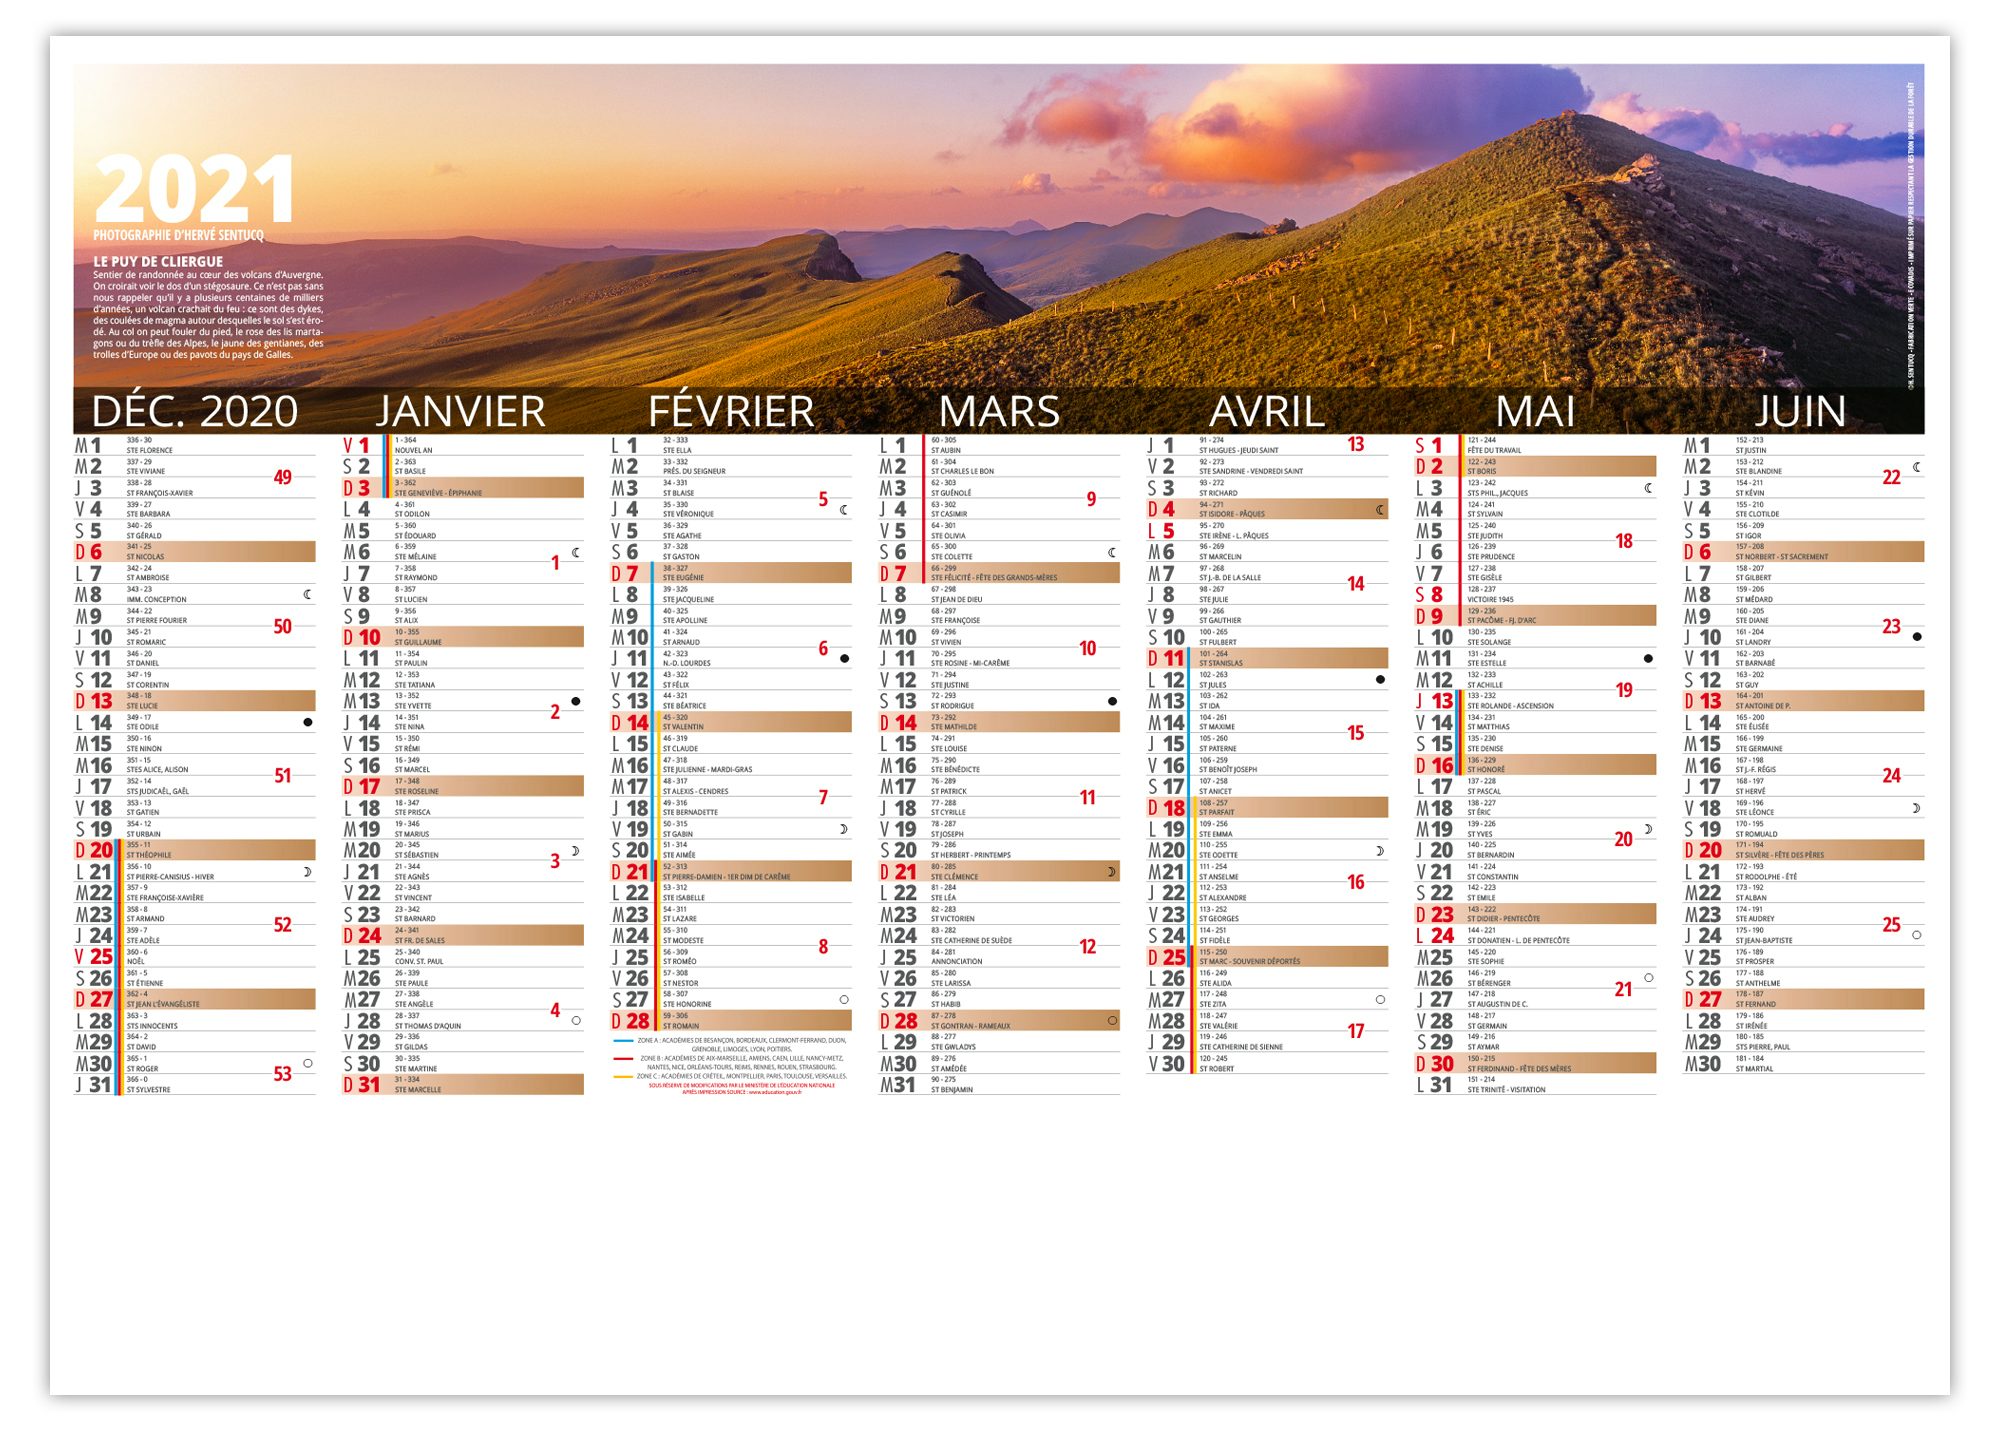2000x1431 pixels.
Task: Click the new moon icon on January 13
Action: coord(576,701)
